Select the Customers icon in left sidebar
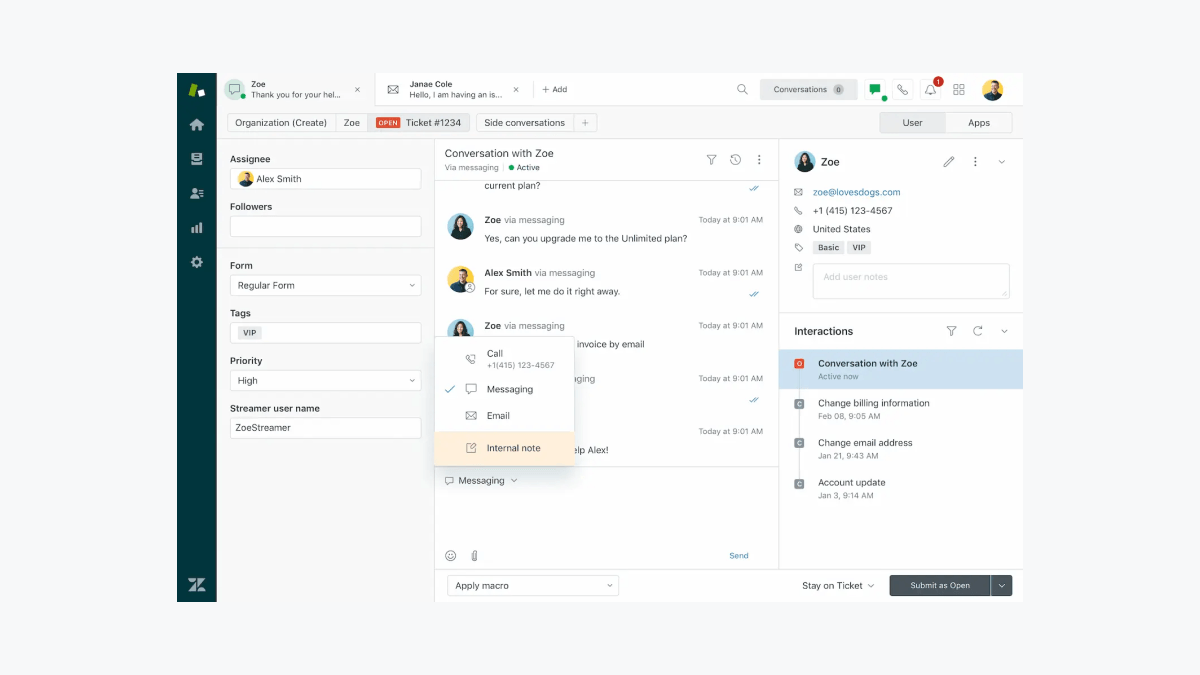 click(196, 193)
